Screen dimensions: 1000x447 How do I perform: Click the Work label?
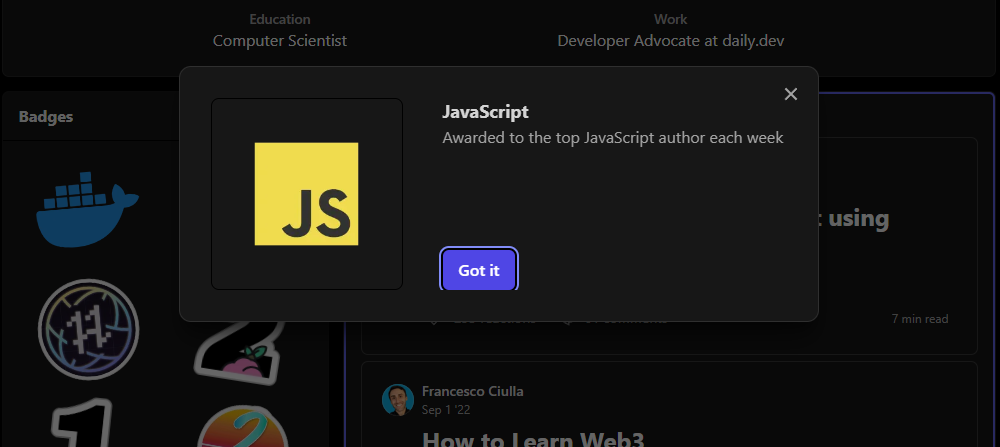coord(671,19)
